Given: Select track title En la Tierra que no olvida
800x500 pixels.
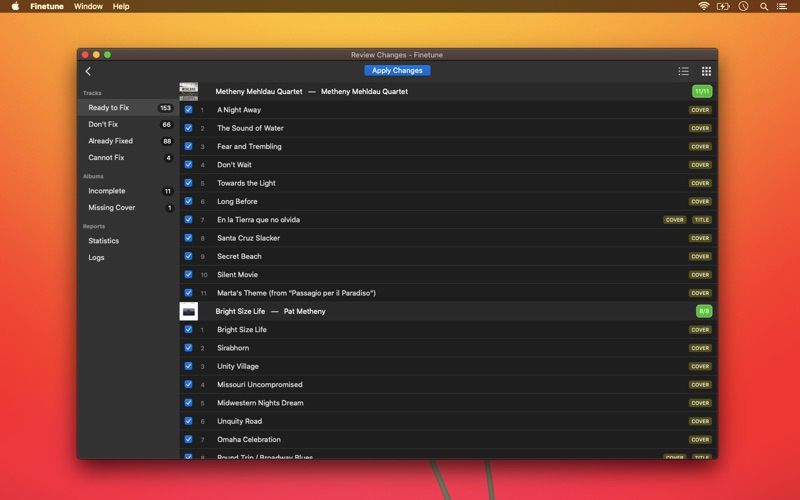Looking at the screenshot, I should point(258,220).
